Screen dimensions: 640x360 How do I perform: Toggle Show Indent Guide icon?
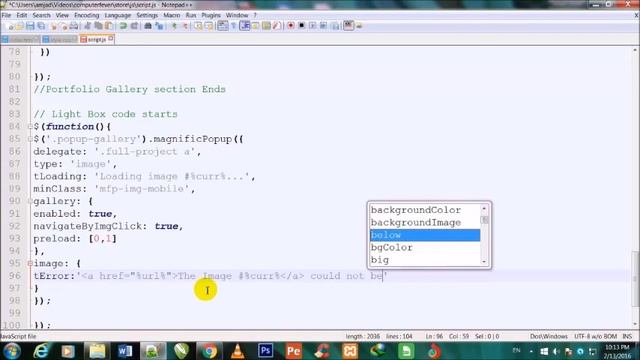pyautogui.click(x=245, y=26)
